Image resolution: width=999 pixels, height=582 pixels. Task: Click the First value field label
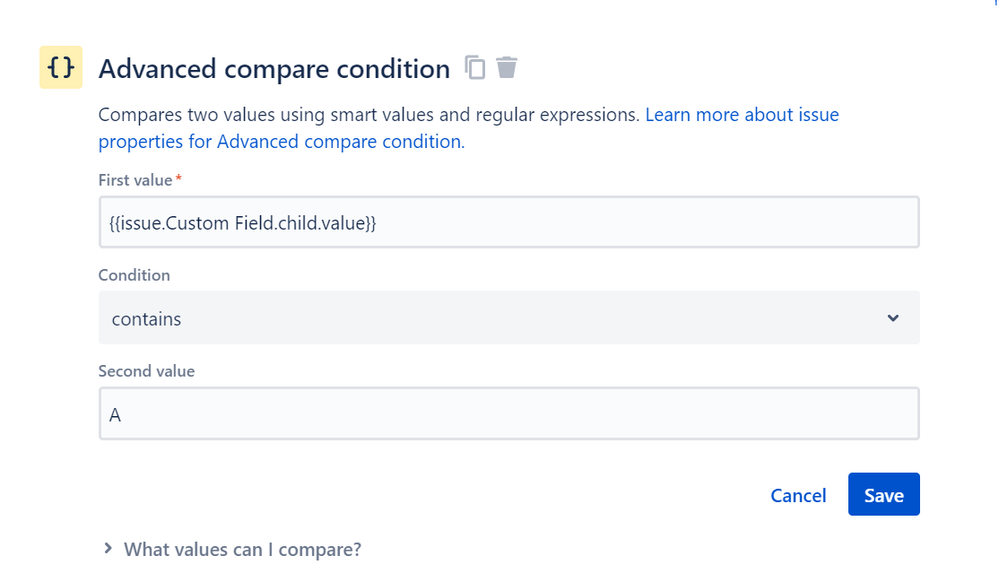tap(135, 180)
